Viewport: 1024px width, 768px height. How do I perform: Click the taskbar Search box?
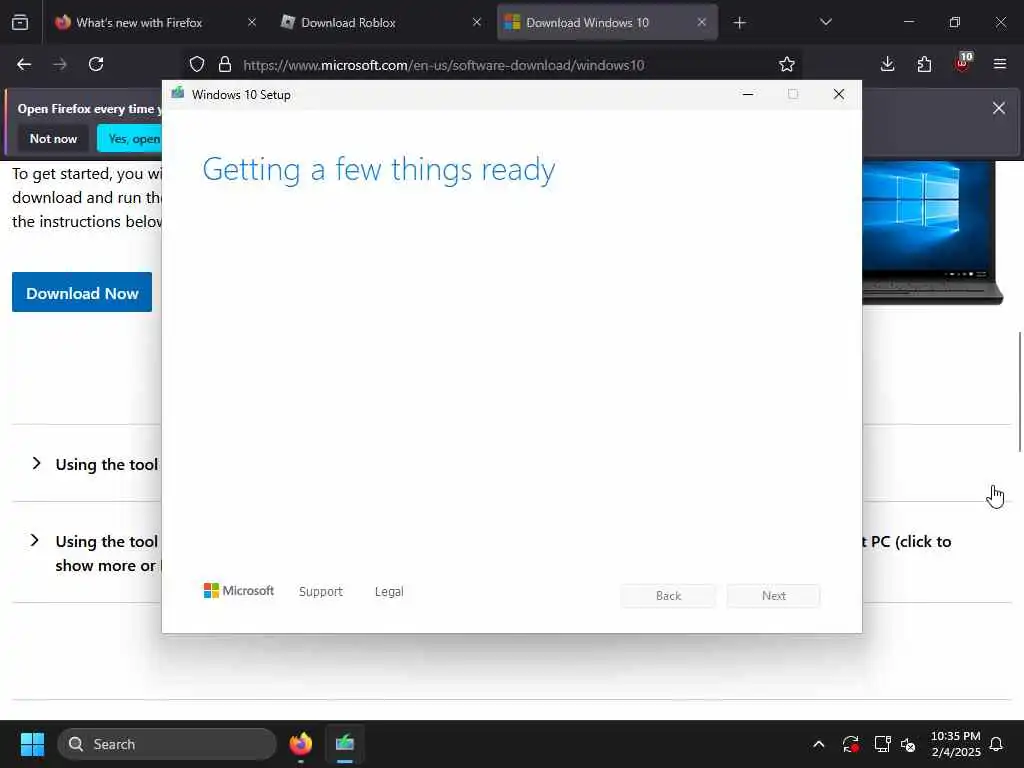coord(167,744)
